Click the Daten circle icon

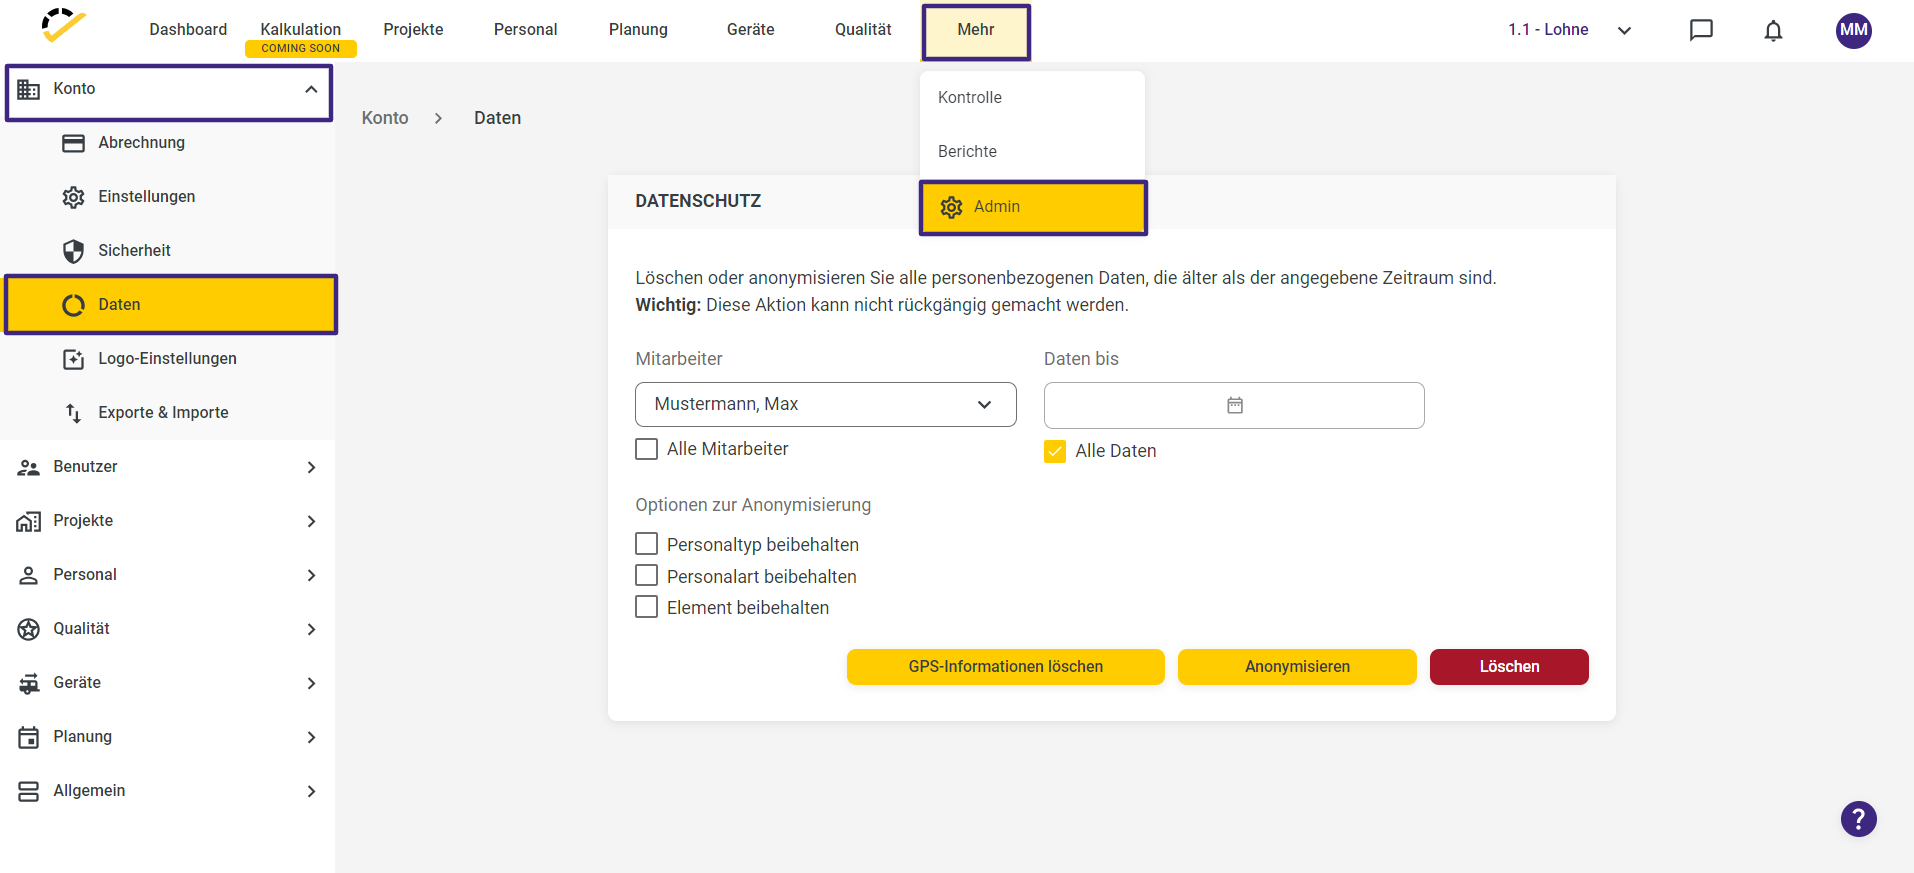click(73, 305)
